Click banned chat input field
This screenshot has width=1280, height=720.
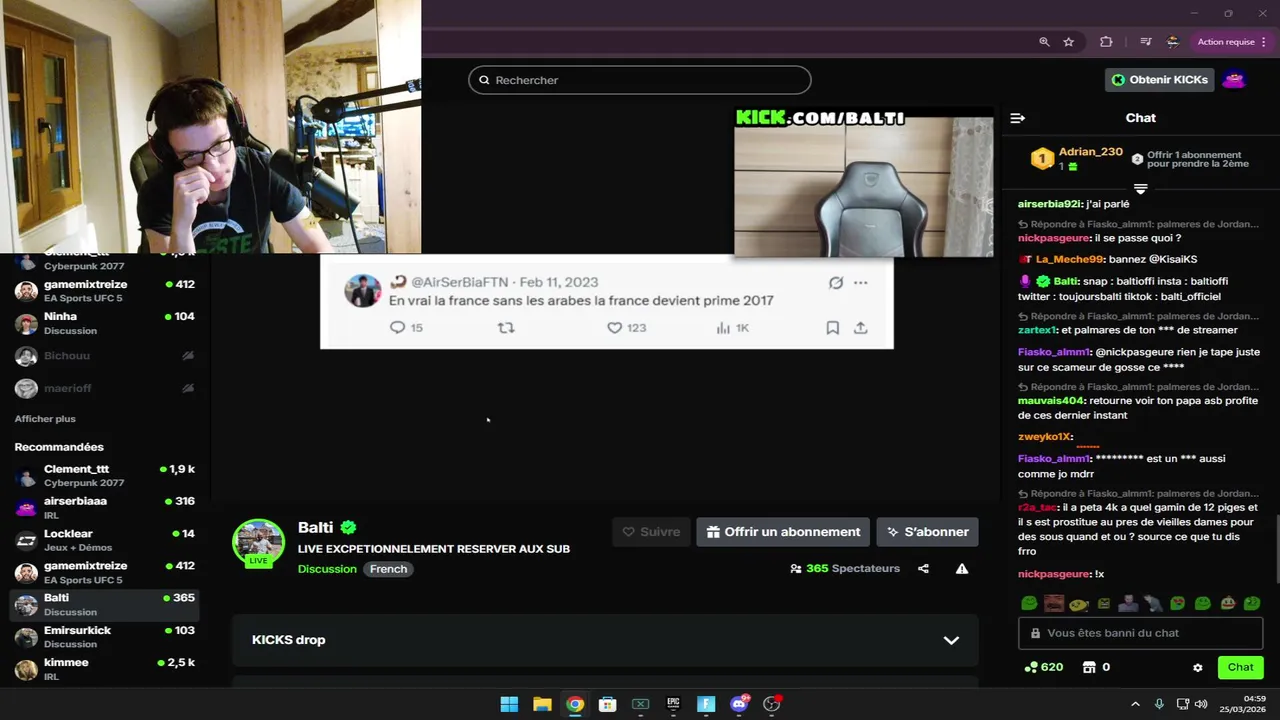click(1140, 633)
